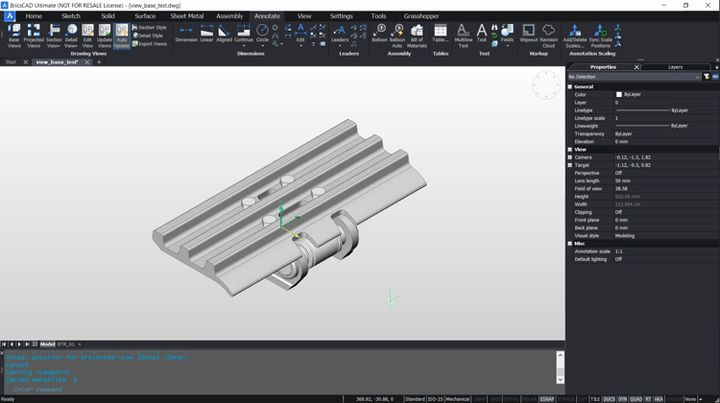Viewport: 720px width, 403px height.
Task: Toggle Auto Update drawing views
Action: [122, 36]
